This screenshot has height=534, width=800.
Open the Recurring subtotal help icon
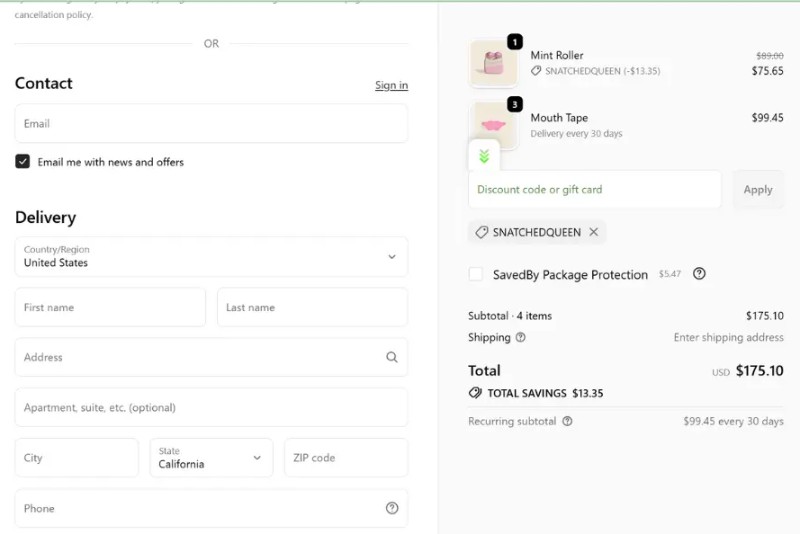(x=567, y=421)
